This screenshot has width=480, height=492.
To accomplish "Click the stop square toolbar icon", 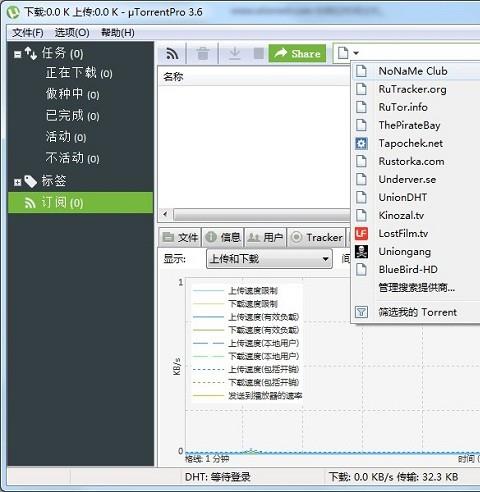I will pyautogui.click(x=259, y=53).
